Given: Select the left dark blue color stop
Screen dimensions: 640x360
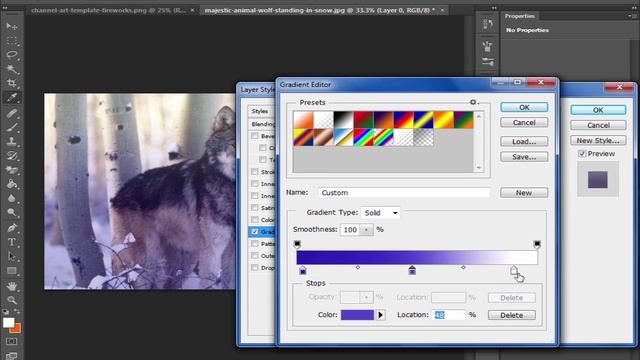Looking at the screenshot, I should [x=302, y=270].
